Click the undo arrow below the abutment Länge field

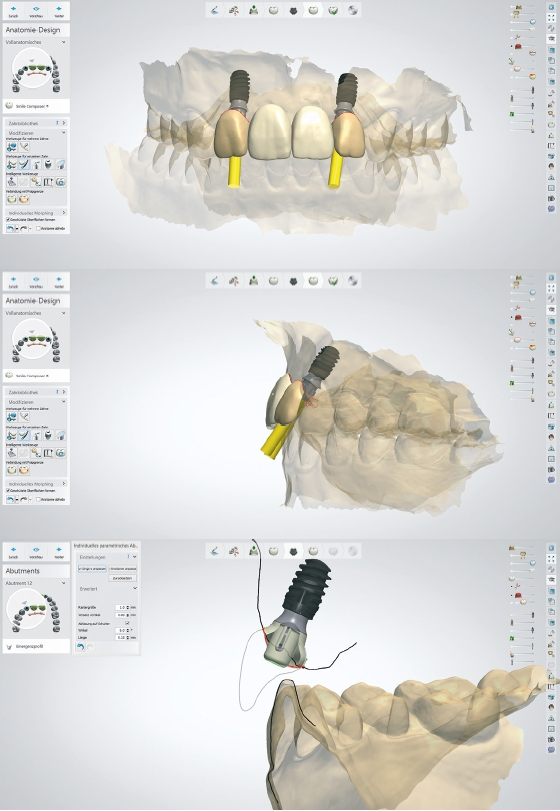click(80, 647)
